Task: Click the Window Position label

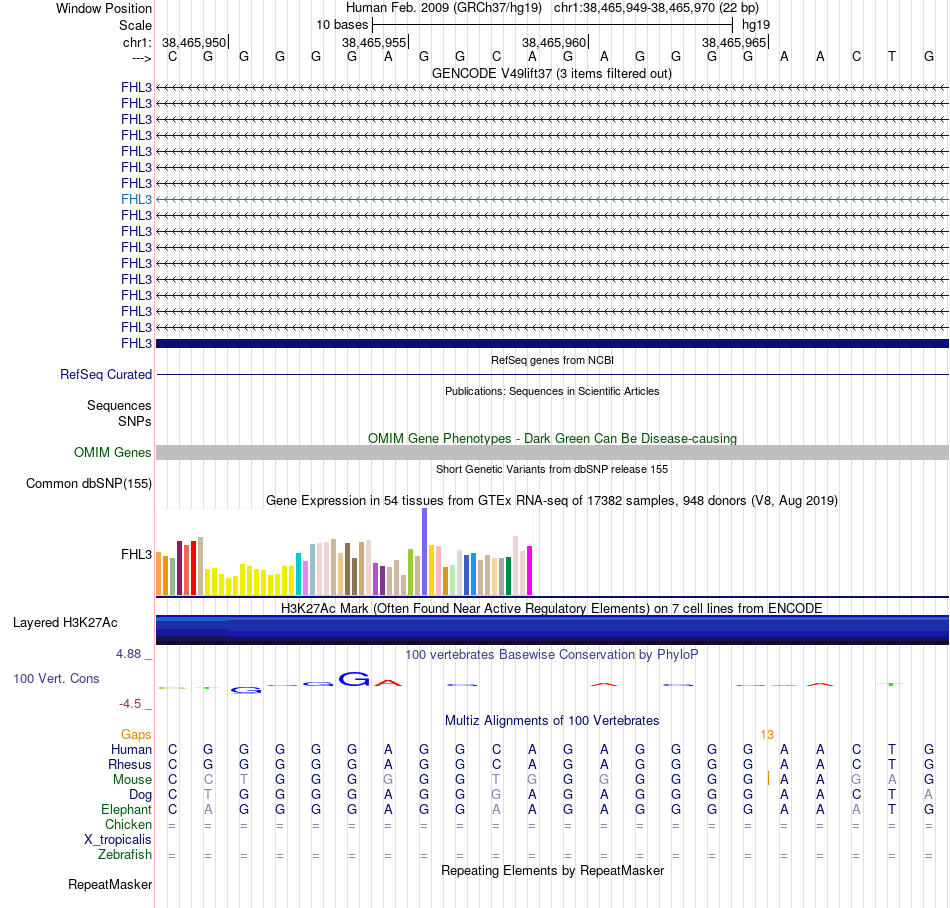Action: (x=104, y=8)
